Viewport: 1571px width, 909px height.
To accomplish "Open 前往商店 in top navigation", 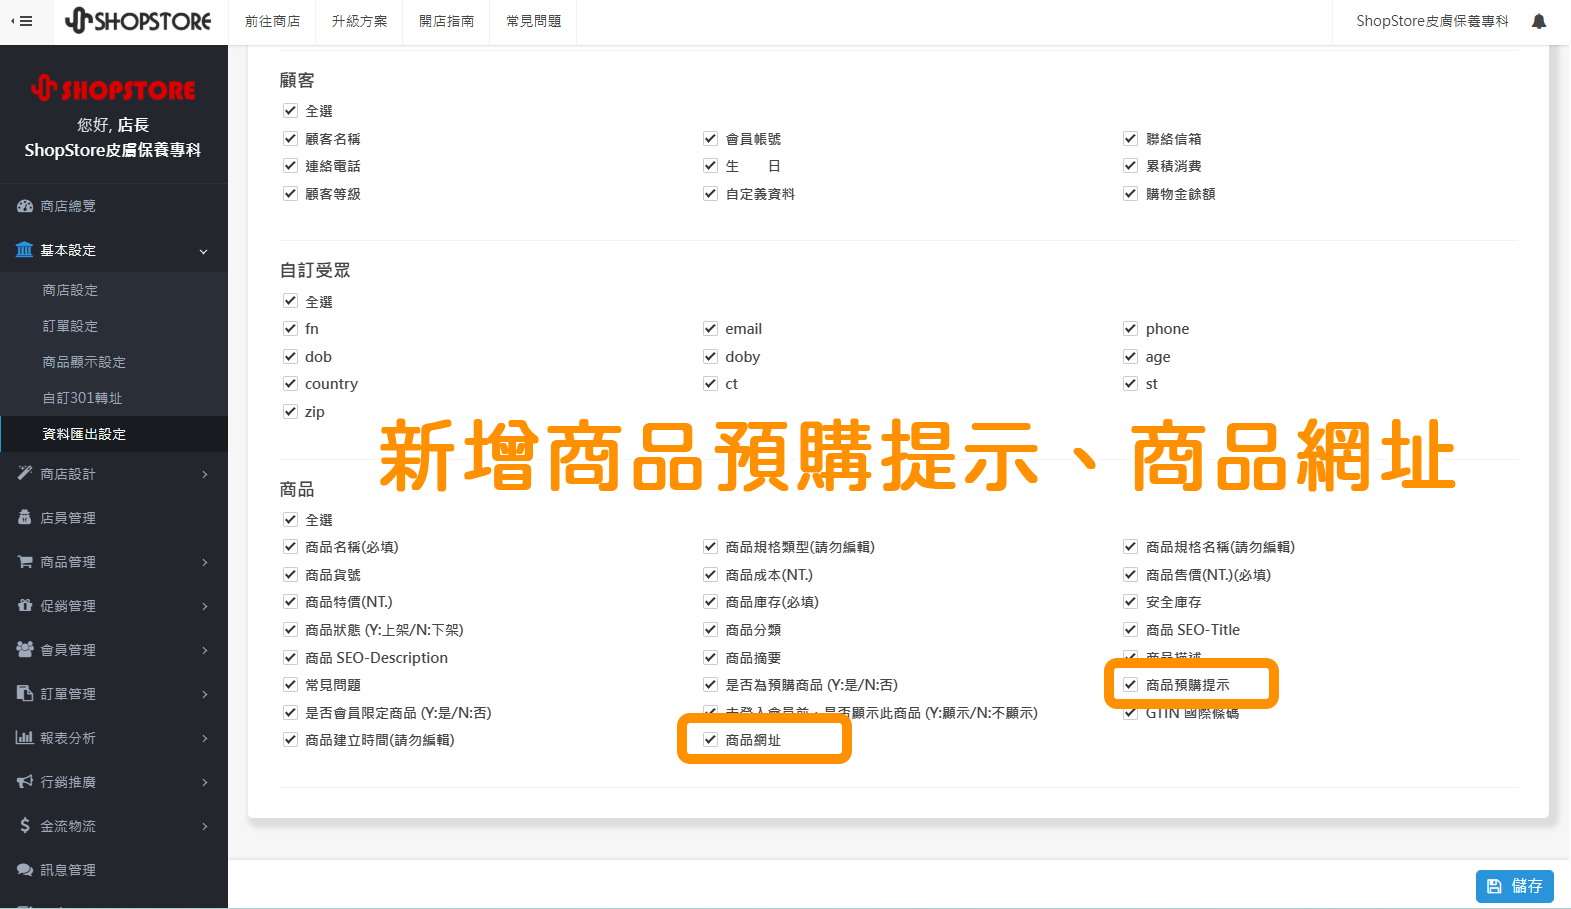I will (x=272, y=21).
